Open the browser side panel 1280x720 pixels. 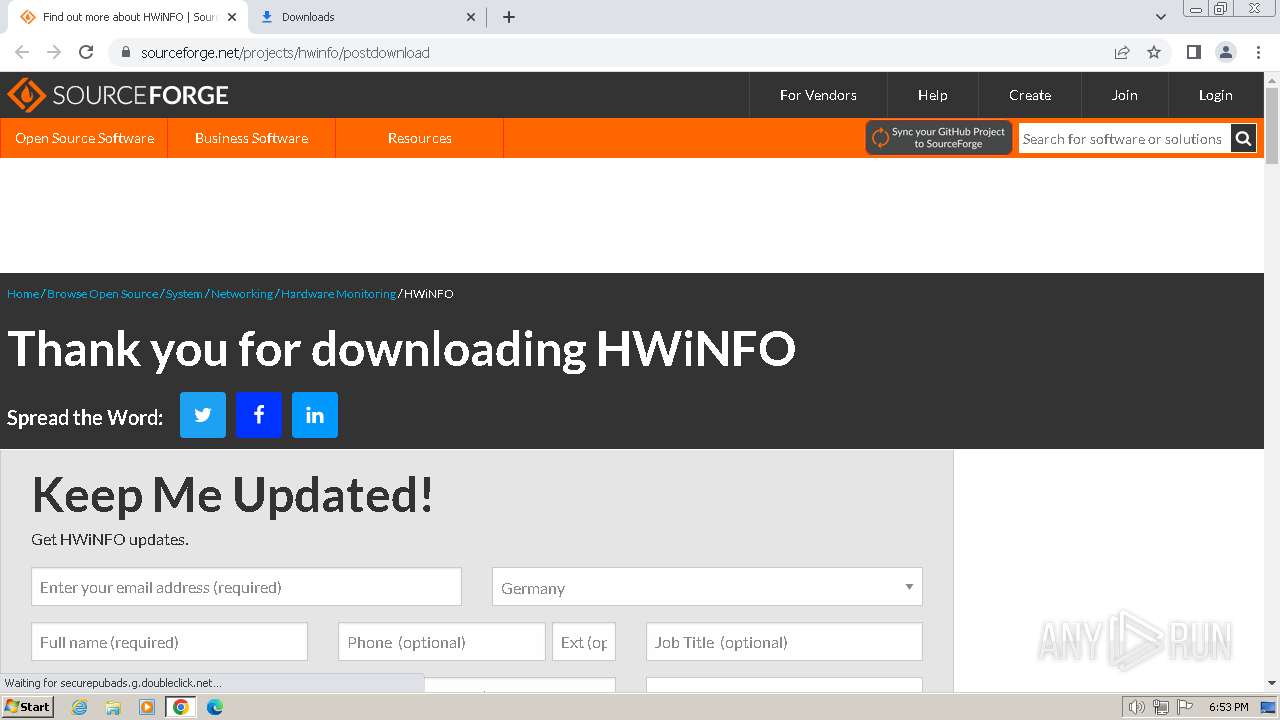coord(1193,52)
